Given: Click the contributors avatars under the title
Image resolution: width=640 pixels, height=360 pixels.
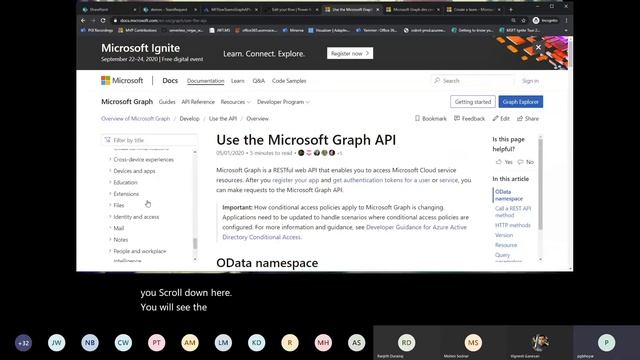Looking at the screenshot, I should click(x=317, y=153).
